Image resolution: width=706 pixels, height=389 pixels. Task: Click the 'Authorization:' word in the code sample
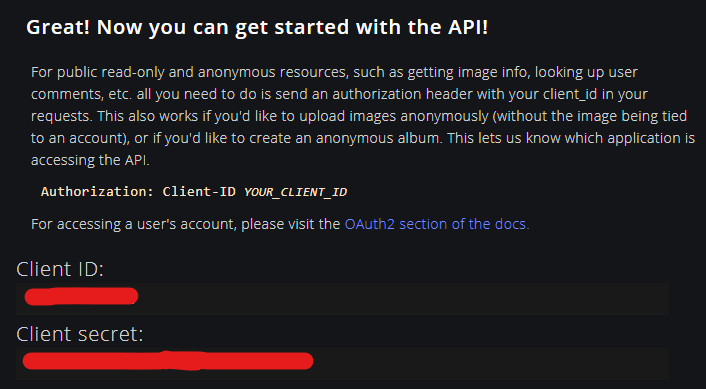[x=98, y=191]
